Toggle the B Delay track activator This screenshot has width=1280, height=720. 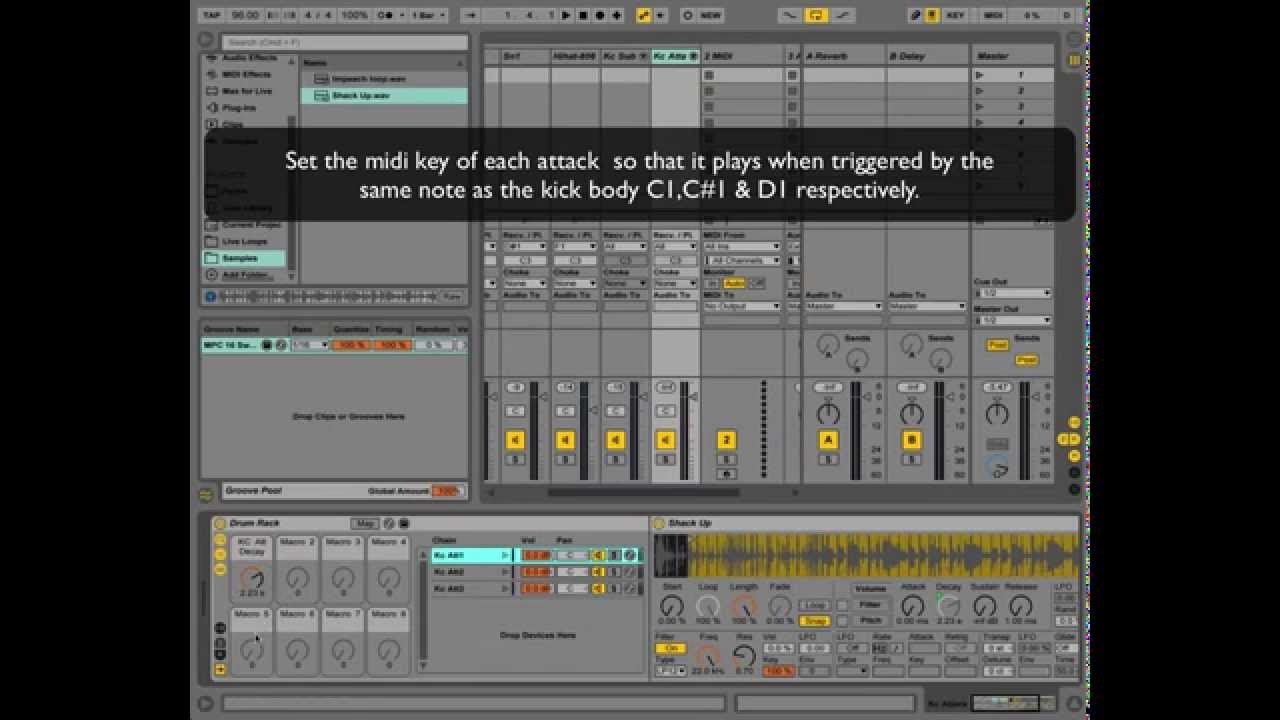tap(911, 440)
